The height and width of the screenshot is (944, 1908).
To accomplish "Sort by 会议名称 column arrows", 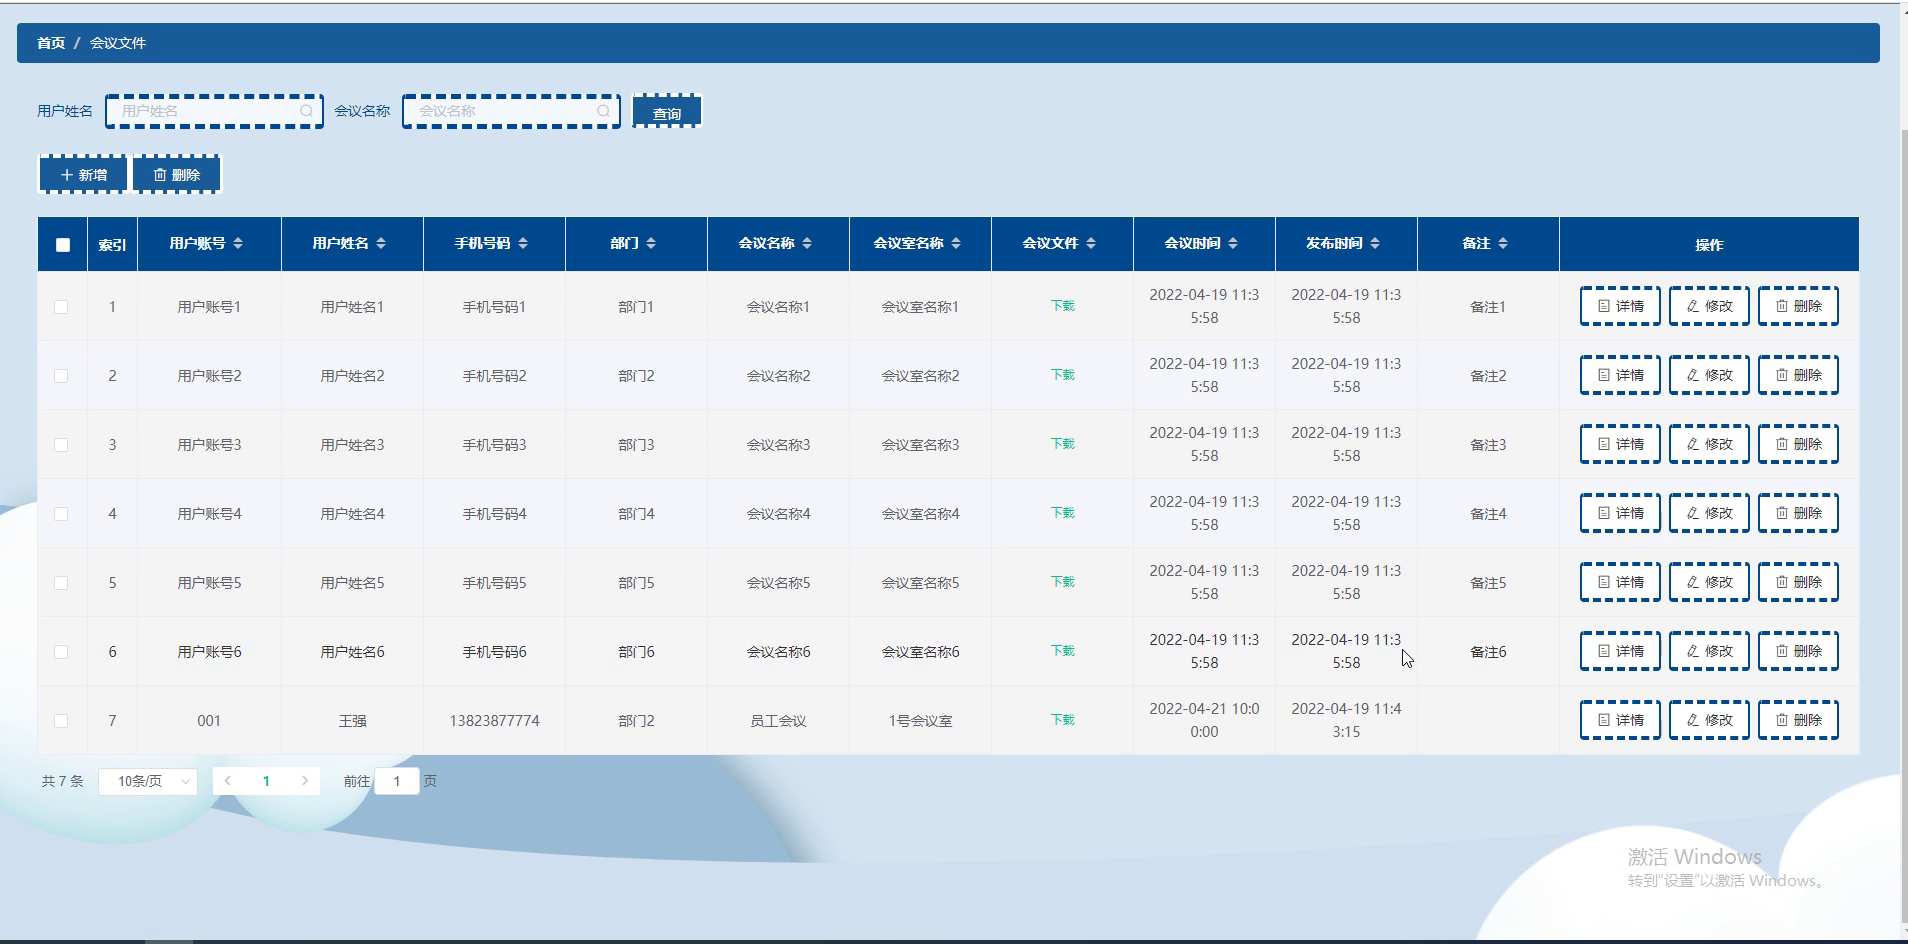I will tap(807, 243).
